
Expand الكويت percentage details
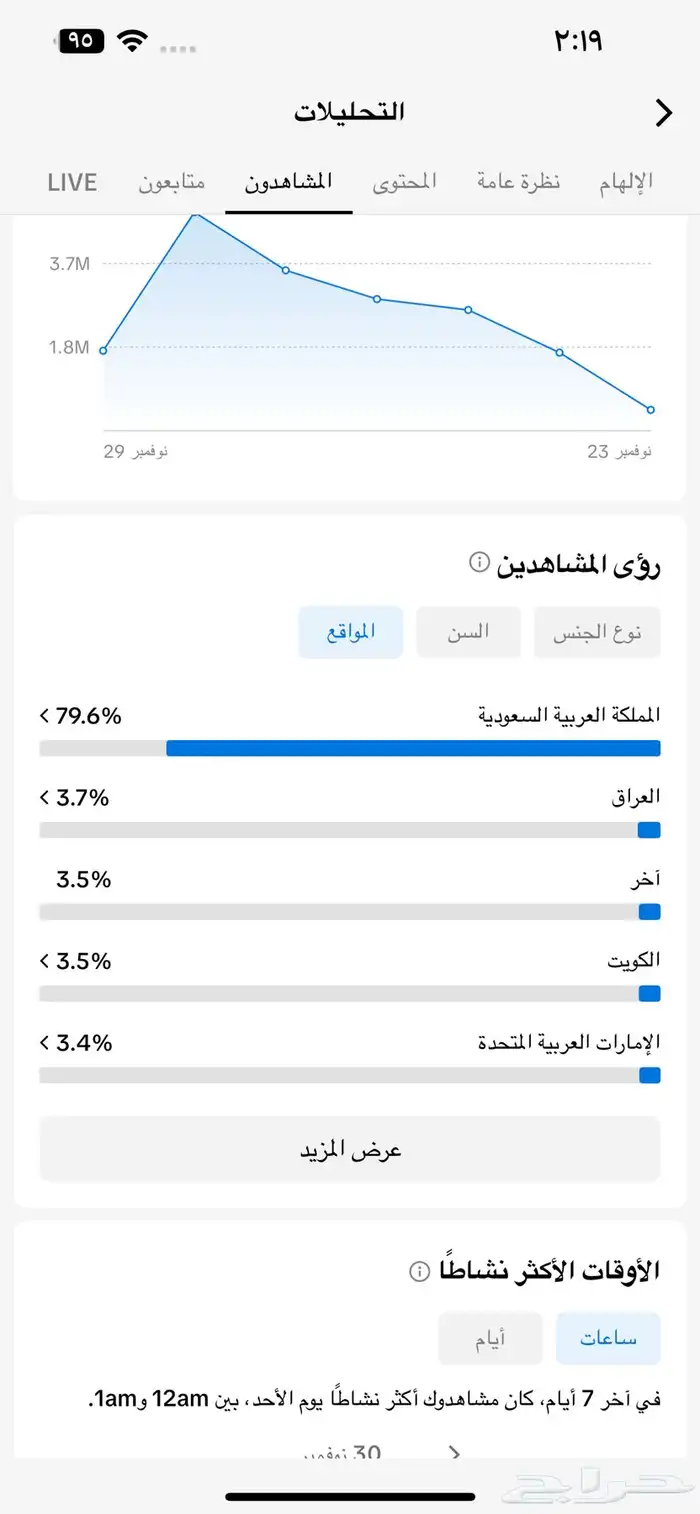pyautogui.click(x=42, y=961)
